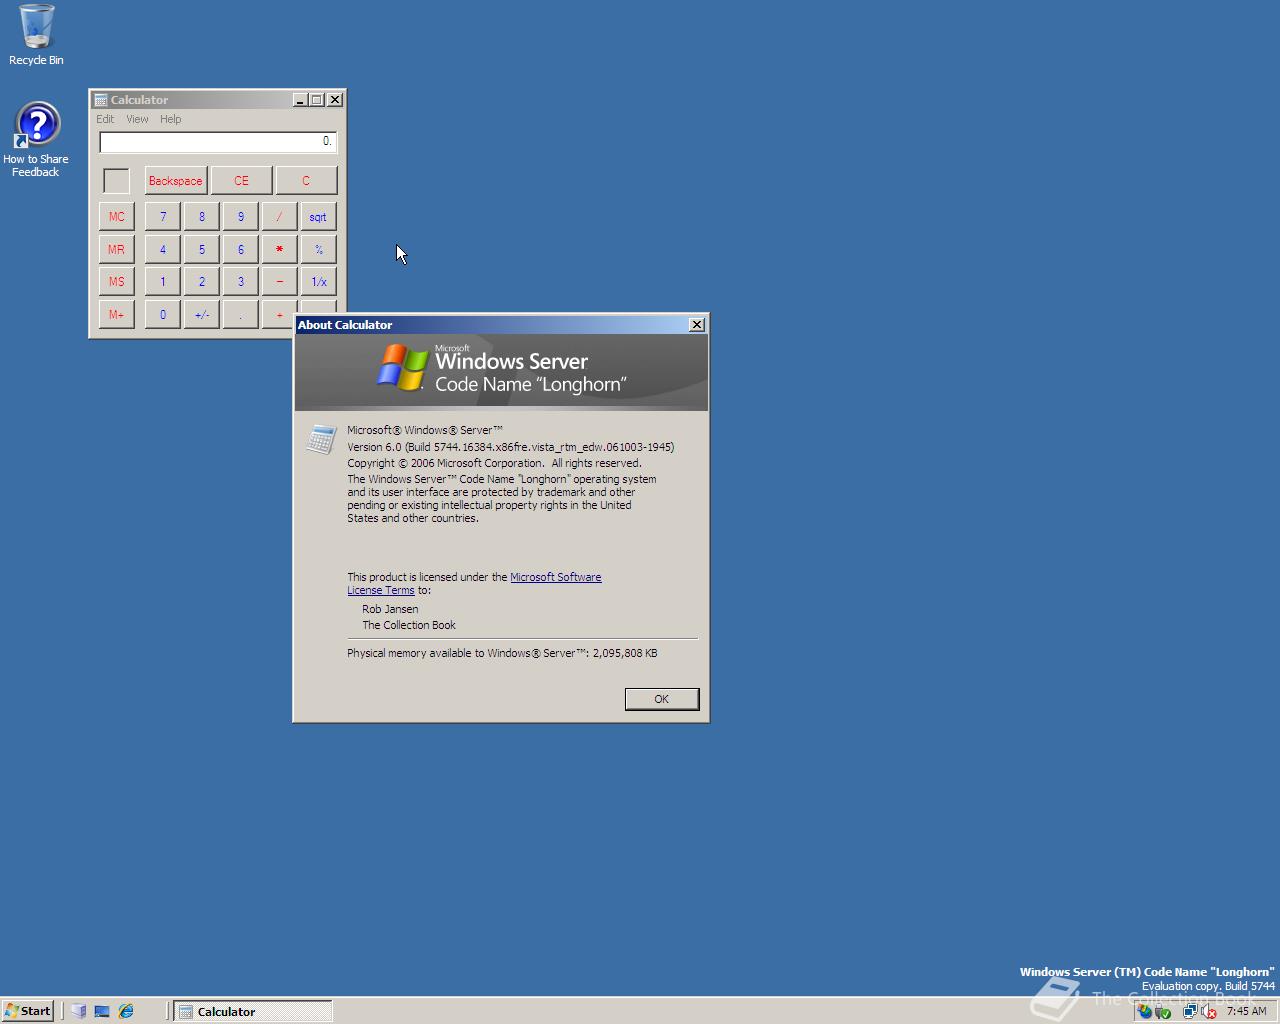Screen dimensions: 1280x1024
Task: Click digit 0 on Calculator
Action: pos(163,314)
